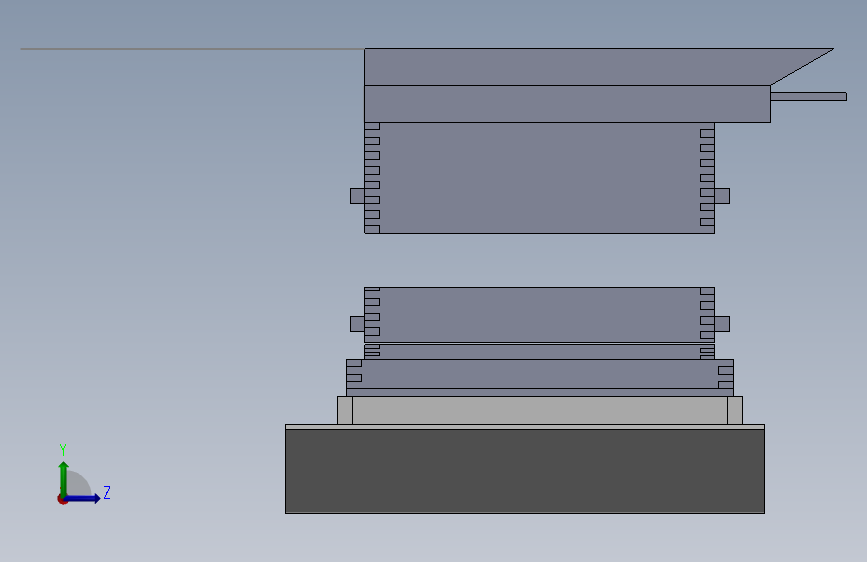Select the right side tab on the upper block

[x=722, y=196]
